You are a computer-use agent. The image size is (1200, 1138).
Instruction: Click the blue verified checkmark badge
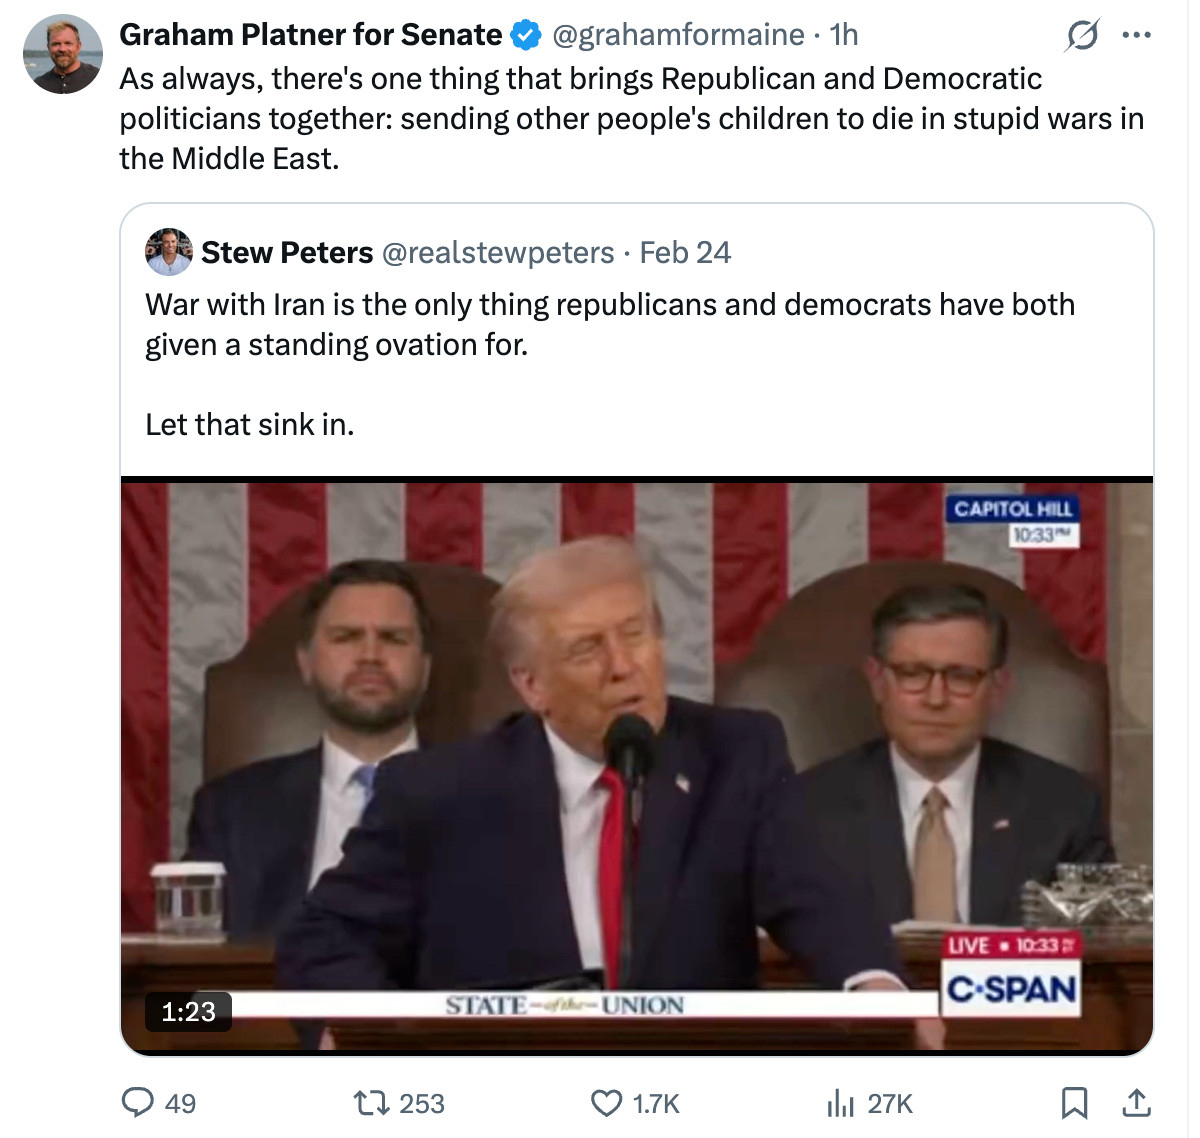coord(526,36)
